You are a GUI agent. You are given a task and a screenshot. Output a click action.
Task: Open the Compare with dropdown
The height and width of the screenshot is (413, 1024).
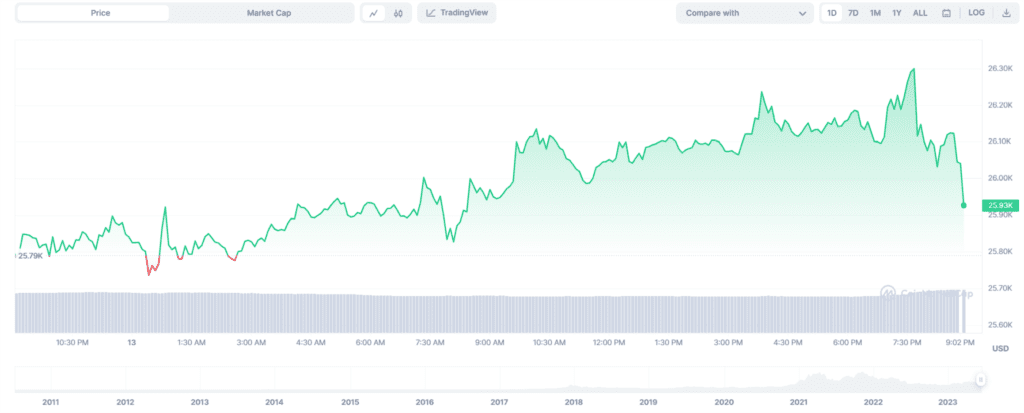coord(745,13)
